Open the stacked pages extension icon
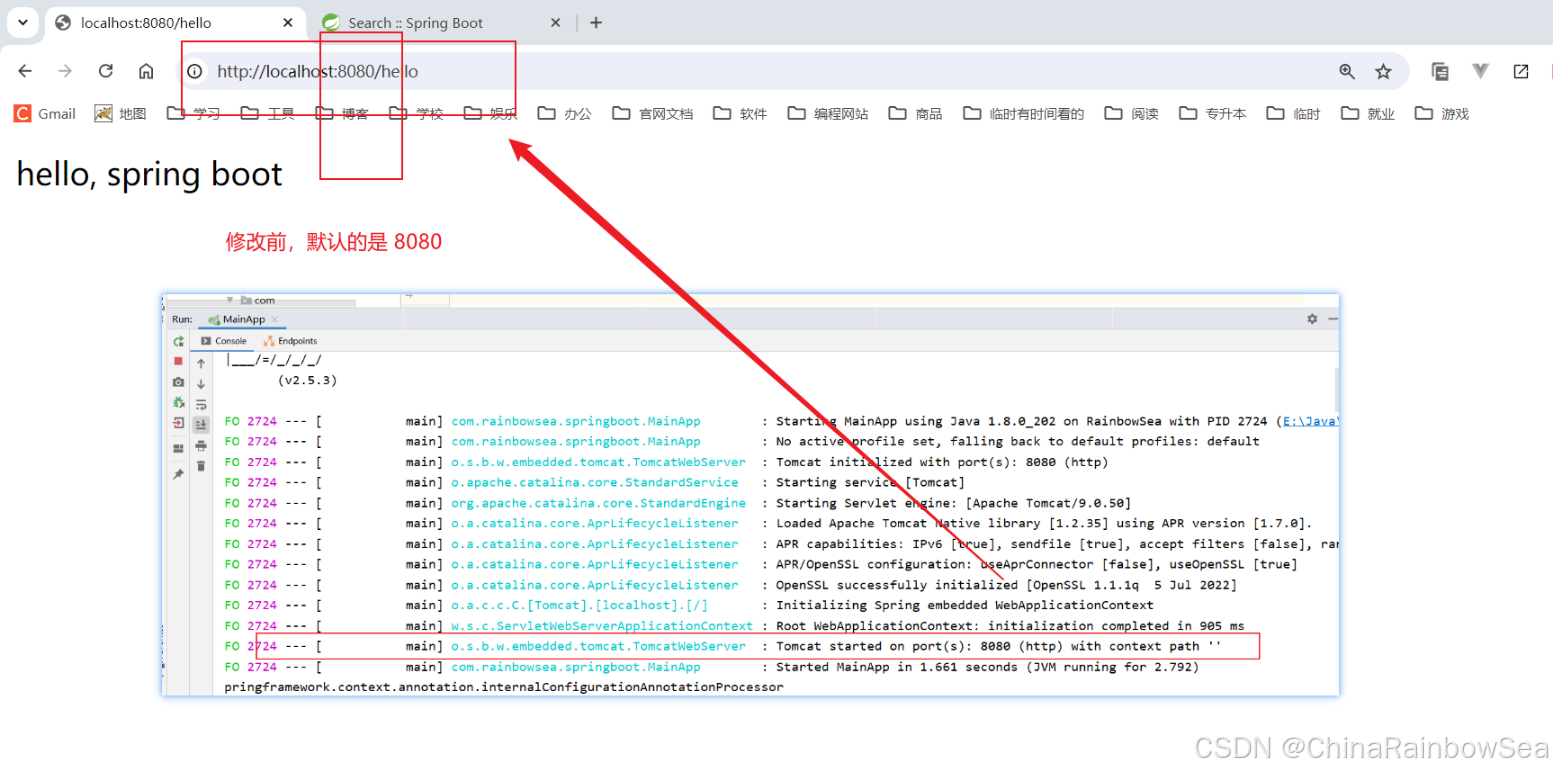This screenshot has width=1553, height=775. [x=1440, y=71]
